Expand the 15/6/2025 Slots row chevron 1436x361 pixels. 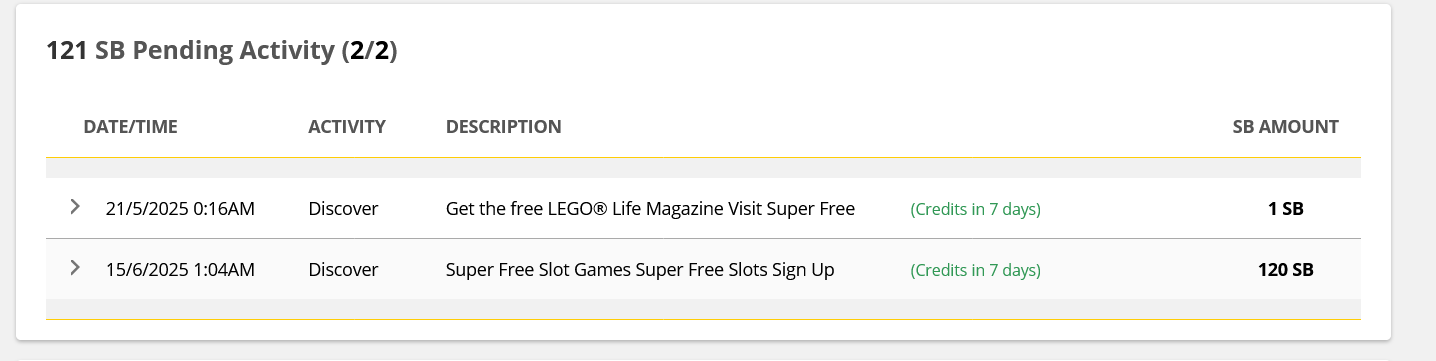[x=75, y=268]
